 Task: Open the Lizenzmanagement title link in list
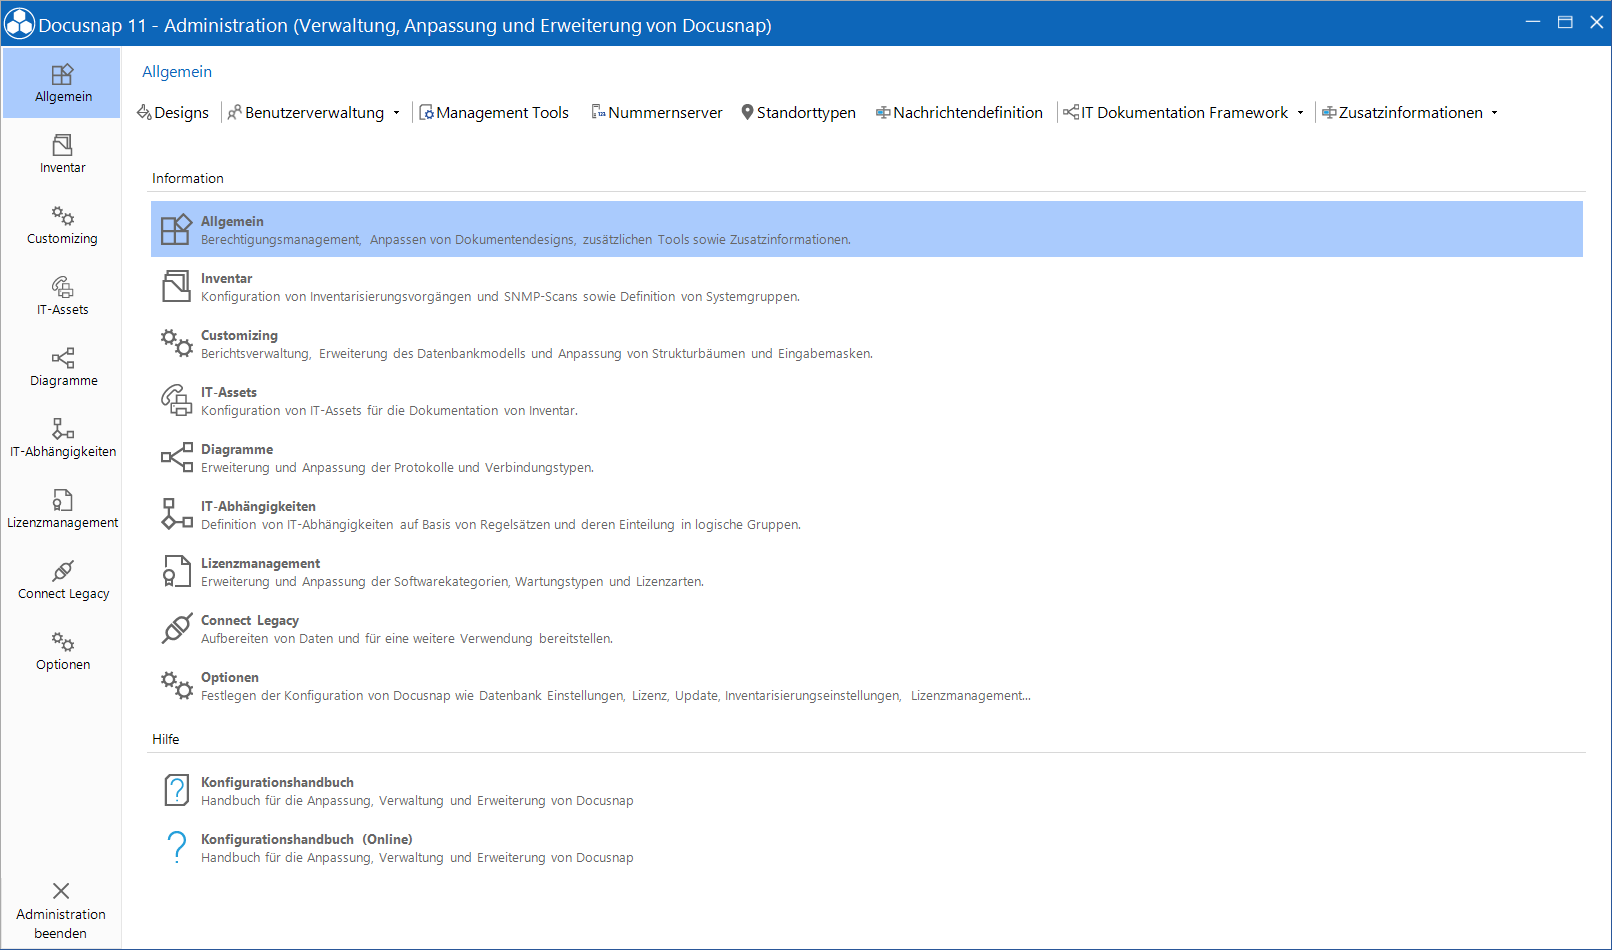click(260, 563)
